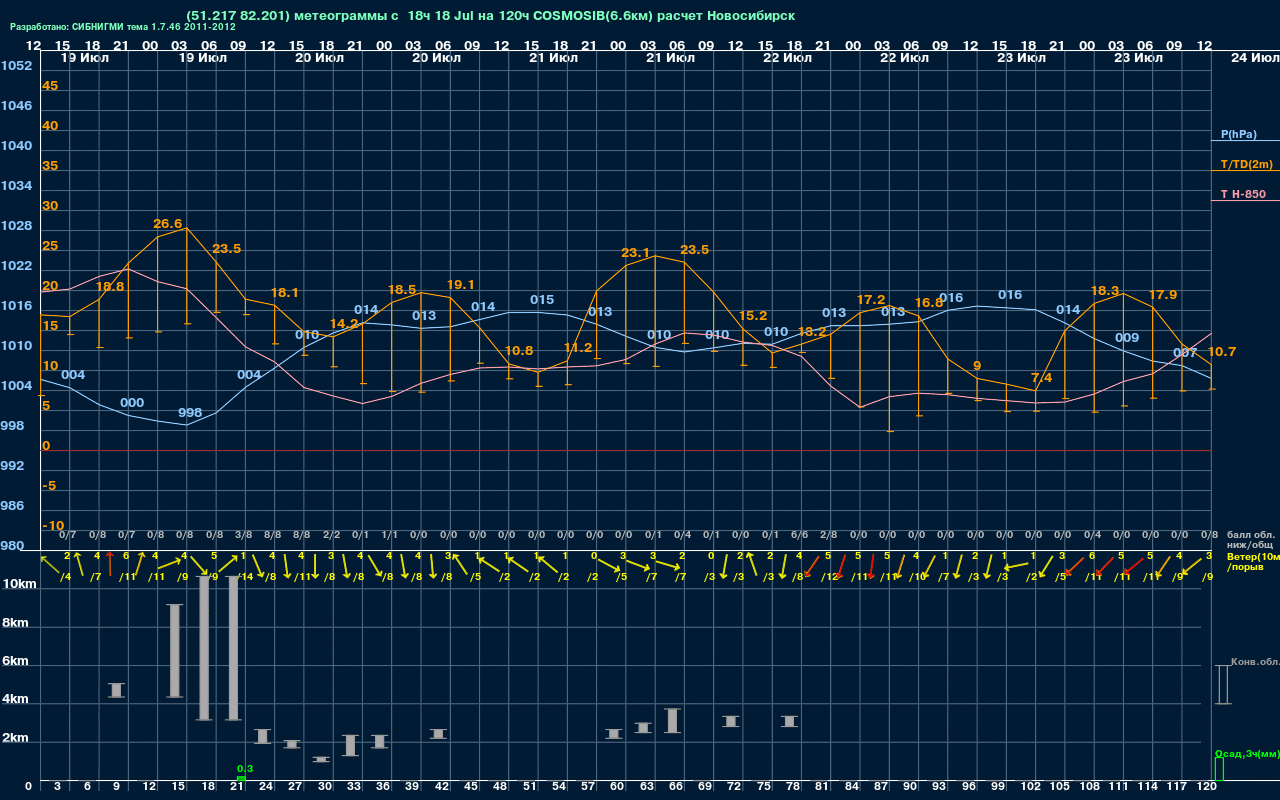Click the -10 temperature axis label

(x=54, y=526)
